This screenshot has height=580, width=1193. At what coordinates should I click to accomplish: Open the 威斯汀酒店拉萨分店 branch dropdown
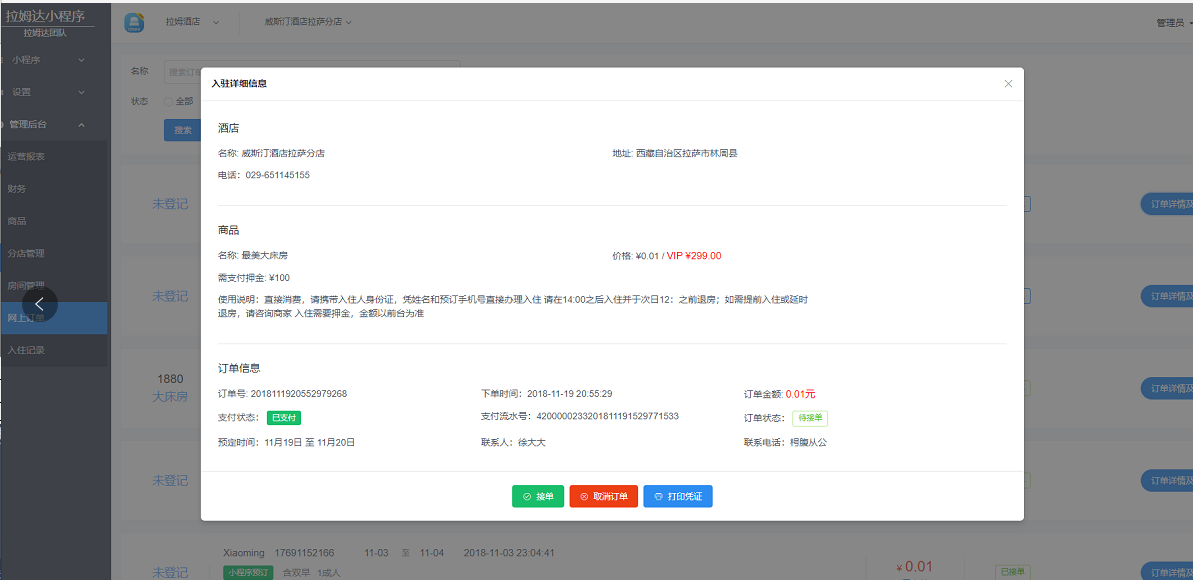tap(307, 23)
